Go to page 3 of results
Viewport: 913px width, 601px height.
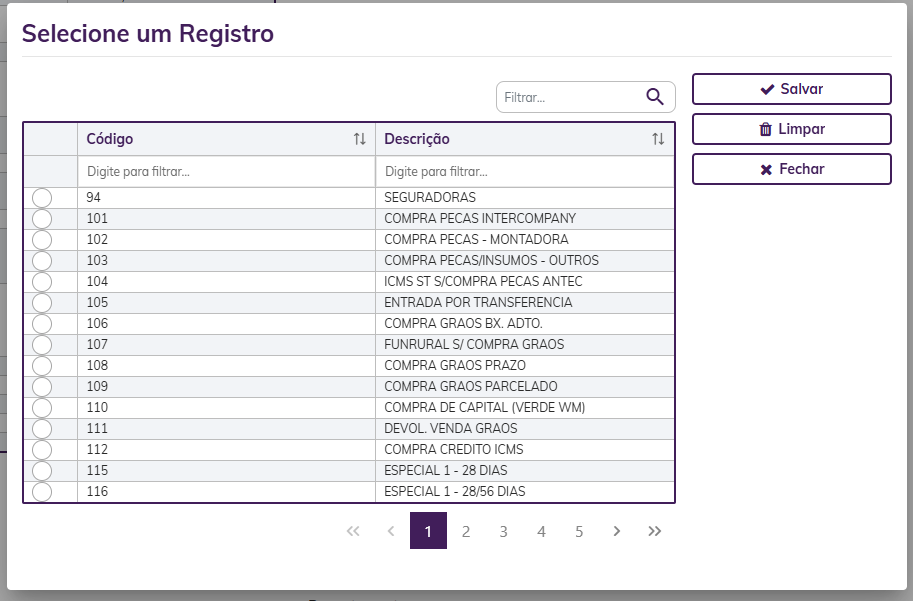click(503, 531)
